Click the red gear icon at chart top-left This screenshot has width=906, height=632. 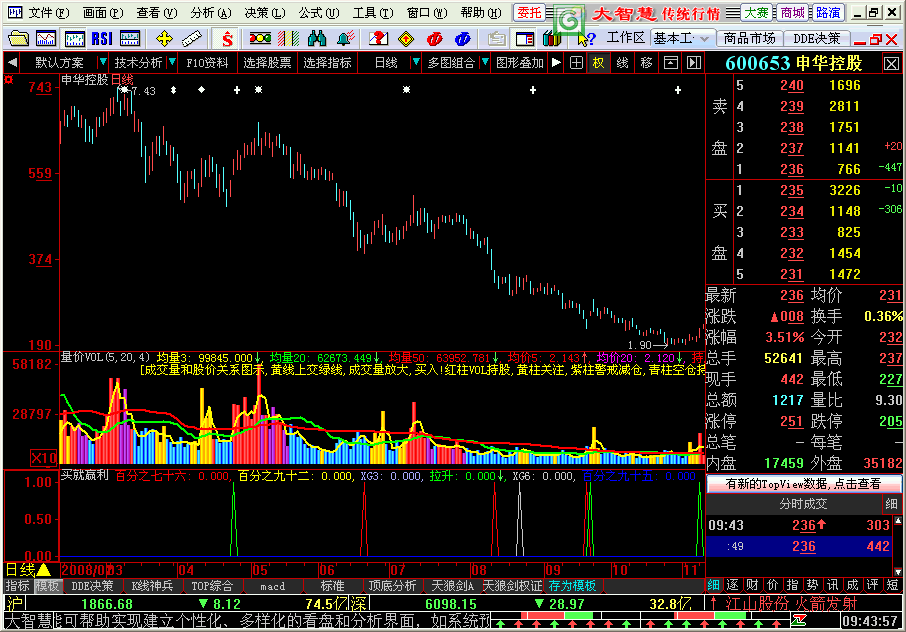(9, 80)
